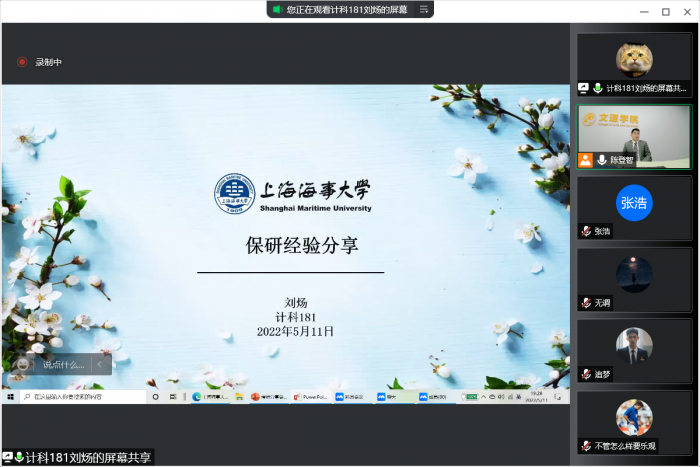Click the muted microphone icon beside 张浩
The height and width of the screenshot is (467, 700).
coord(586,231)
